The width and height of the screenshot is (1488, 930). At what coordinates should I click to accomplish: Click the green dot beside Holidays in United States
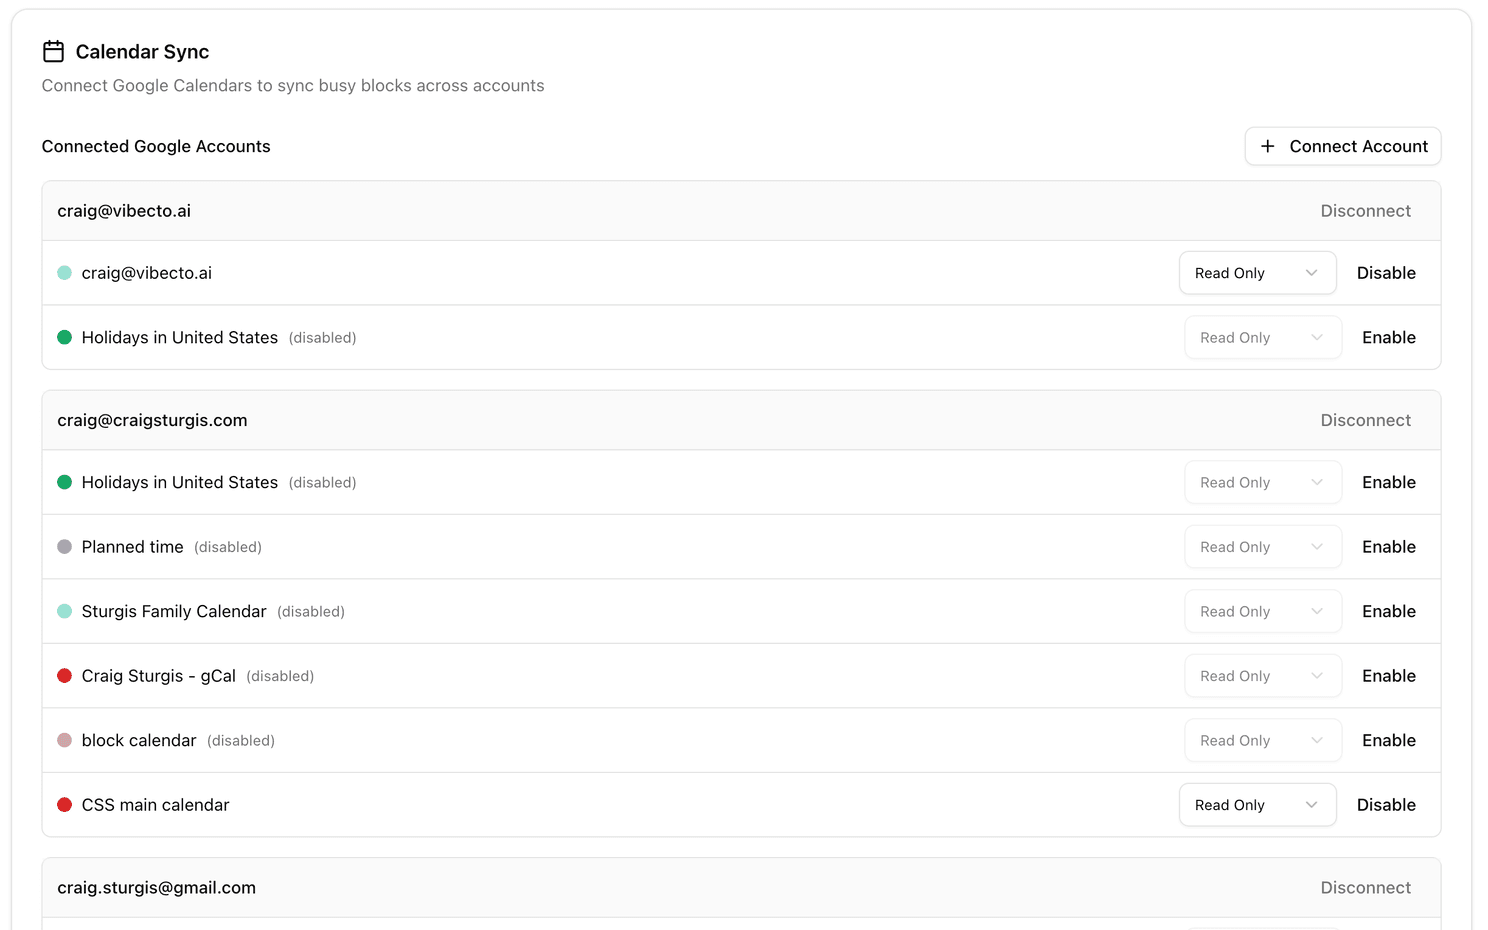point(64,337)
